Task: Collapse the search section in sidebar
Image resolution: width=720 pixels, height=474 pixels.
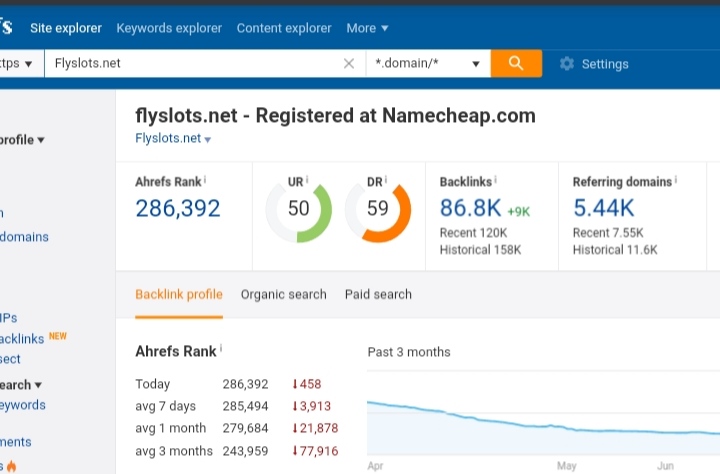Action: point(20,385)
